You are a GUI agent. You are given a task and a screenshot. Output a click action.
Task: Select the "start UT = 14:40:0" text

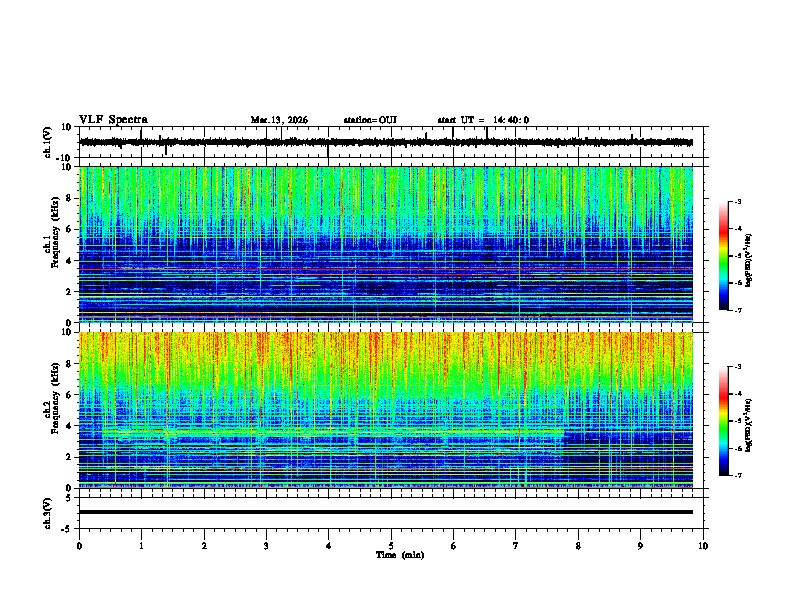pyautogui.click(x=483, y=120)
